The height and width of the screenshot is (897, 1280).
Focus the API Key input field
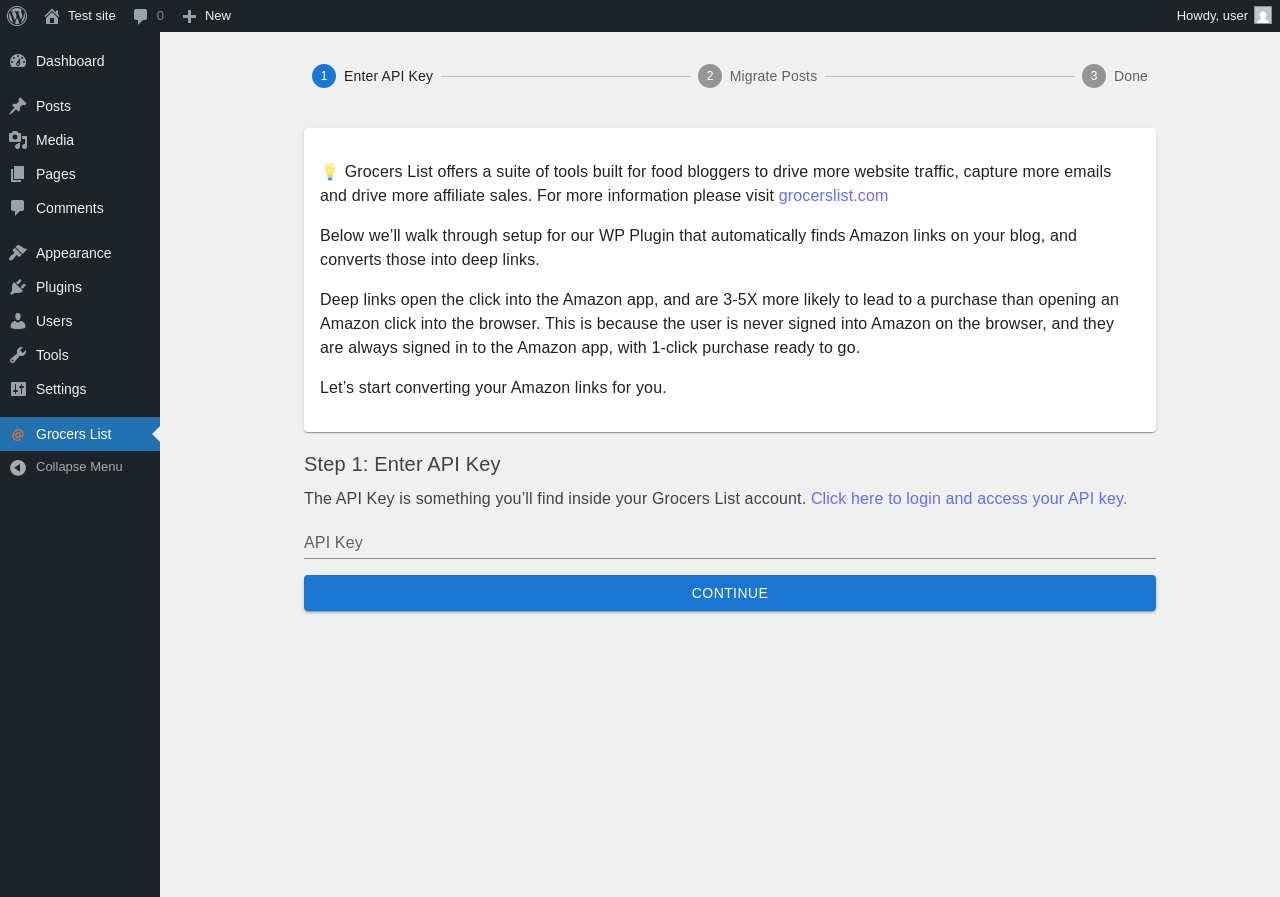[x=730, y=543]
